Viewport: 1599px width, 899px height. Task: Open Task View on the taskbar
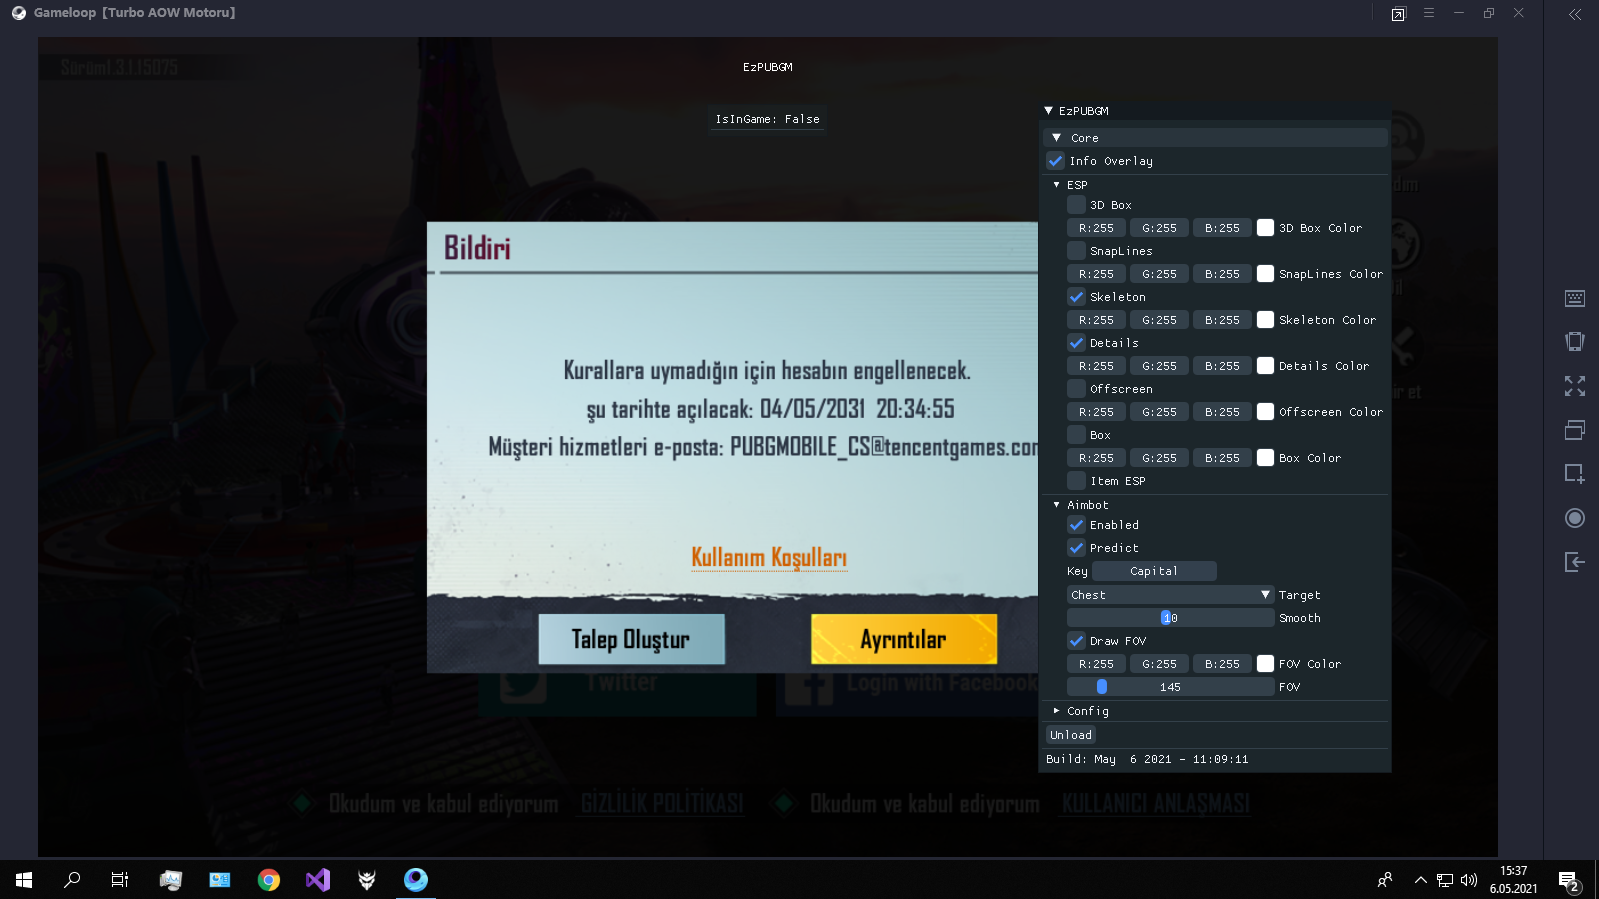coord(120,880)
